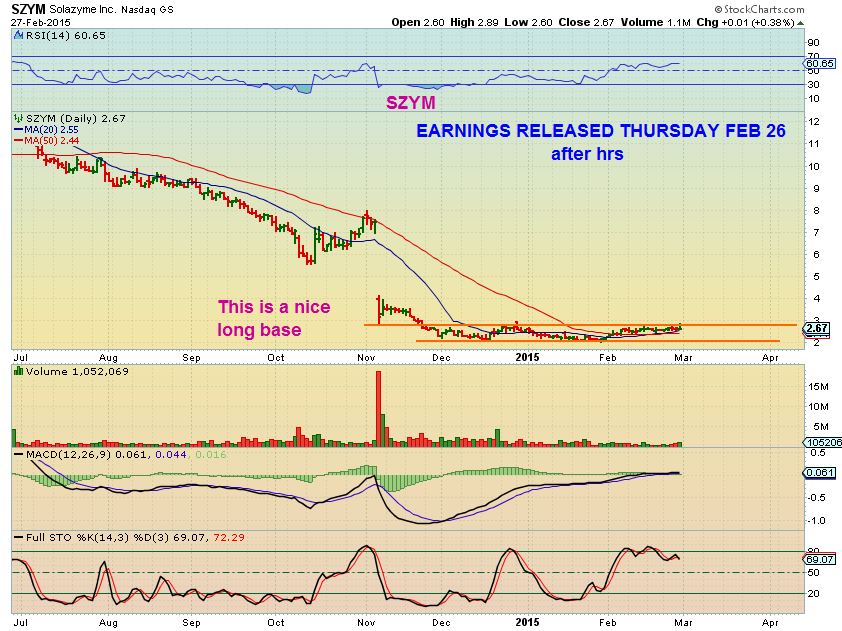Click the Solazyme Inc. company name

tap(83, 9)
